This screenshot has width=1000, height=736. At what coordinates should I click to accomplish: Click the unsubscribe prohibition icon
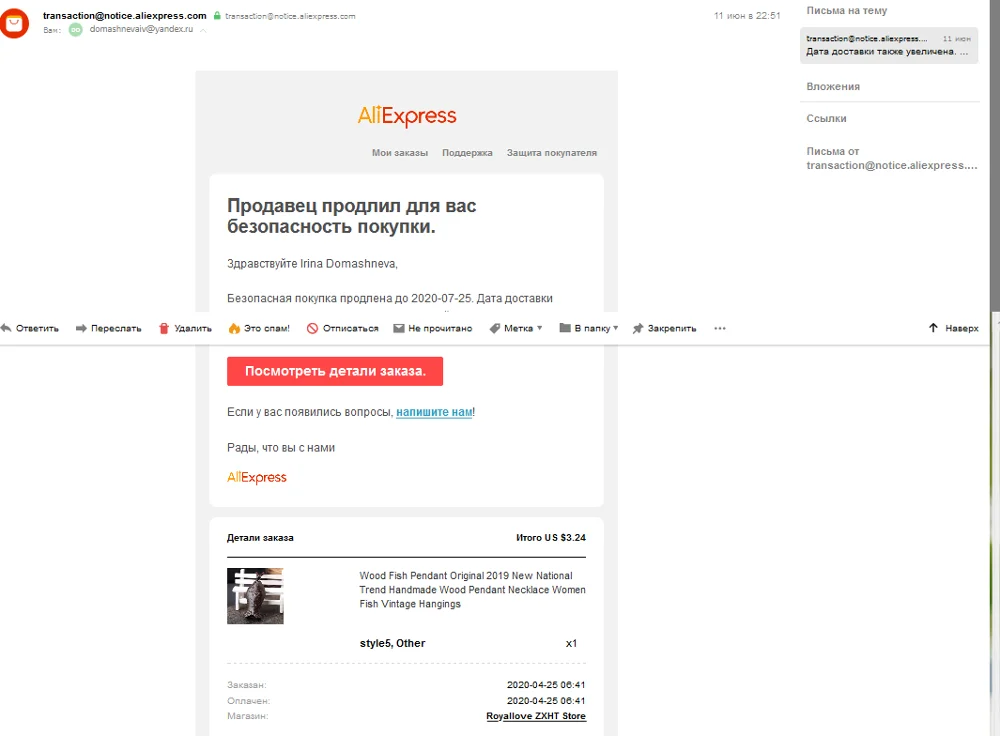pos(312,328)
